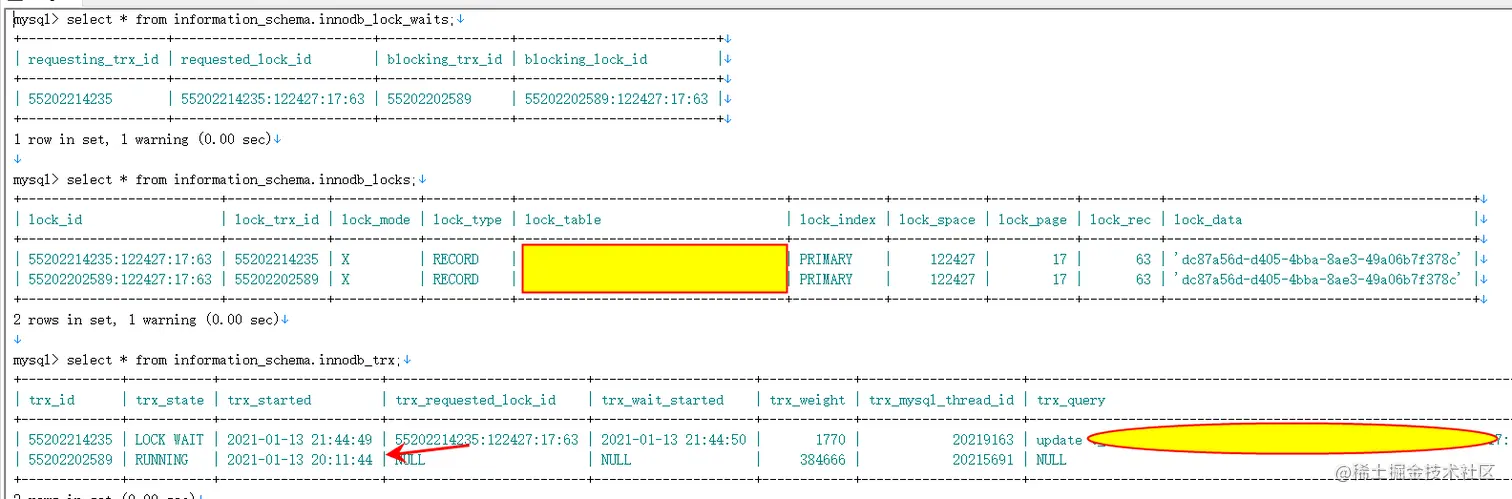Viewport: 1512px width, 499px height.
Task: Click lock_trx_id 55202202589 in innodb_locks table
Action: tap(277, 279)
